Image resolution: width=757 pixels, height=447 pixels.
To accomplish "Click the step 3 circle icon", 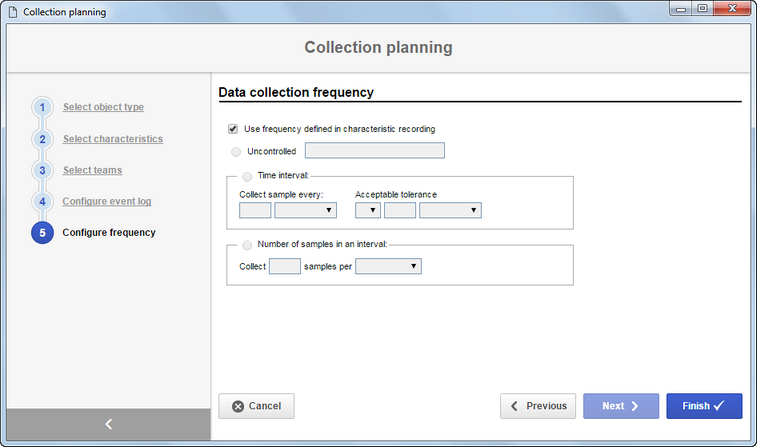I will point(42,170).
